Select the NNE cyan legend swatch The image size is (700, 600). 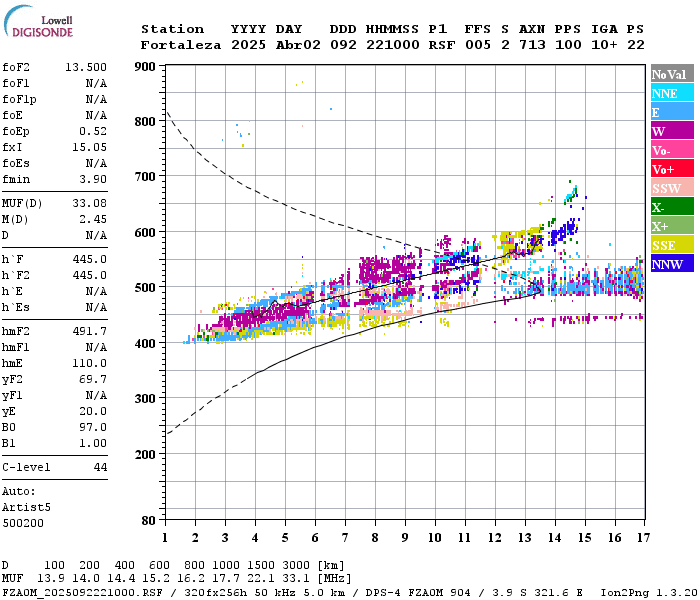pyautogui.click(x=672, y=93)
